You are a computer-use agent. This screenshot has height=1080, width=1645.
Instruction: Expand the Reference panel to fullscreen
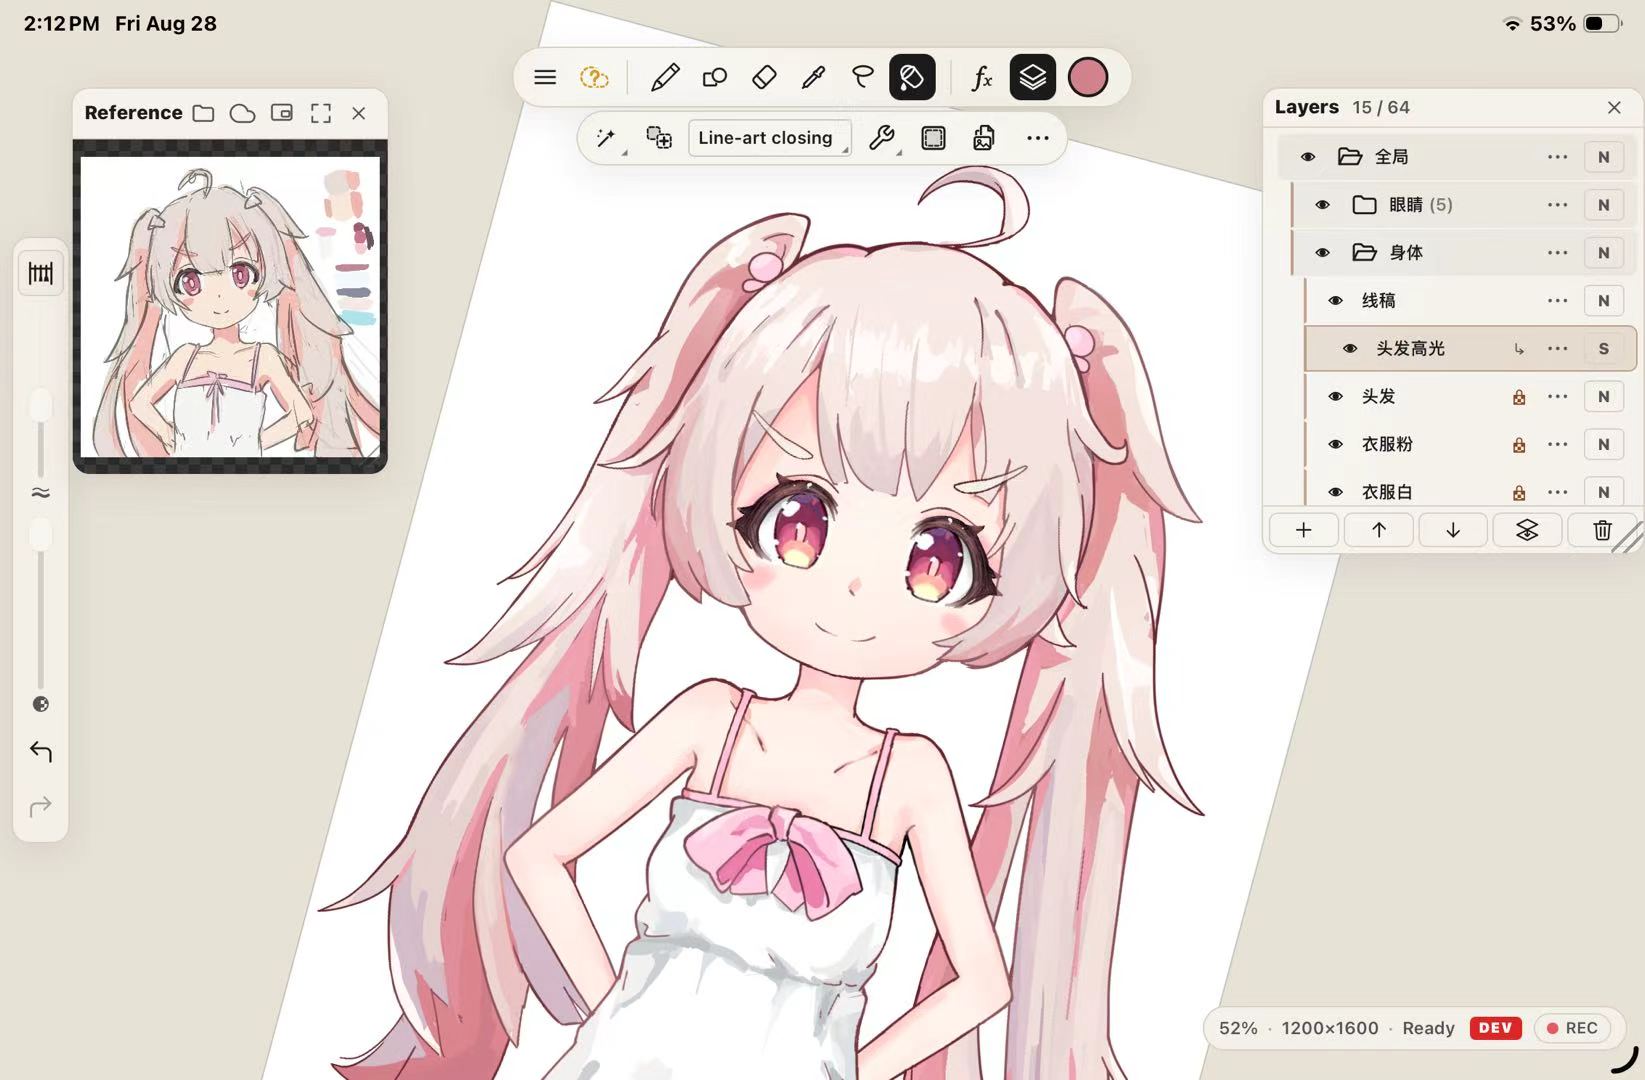(x=321, y=113)
